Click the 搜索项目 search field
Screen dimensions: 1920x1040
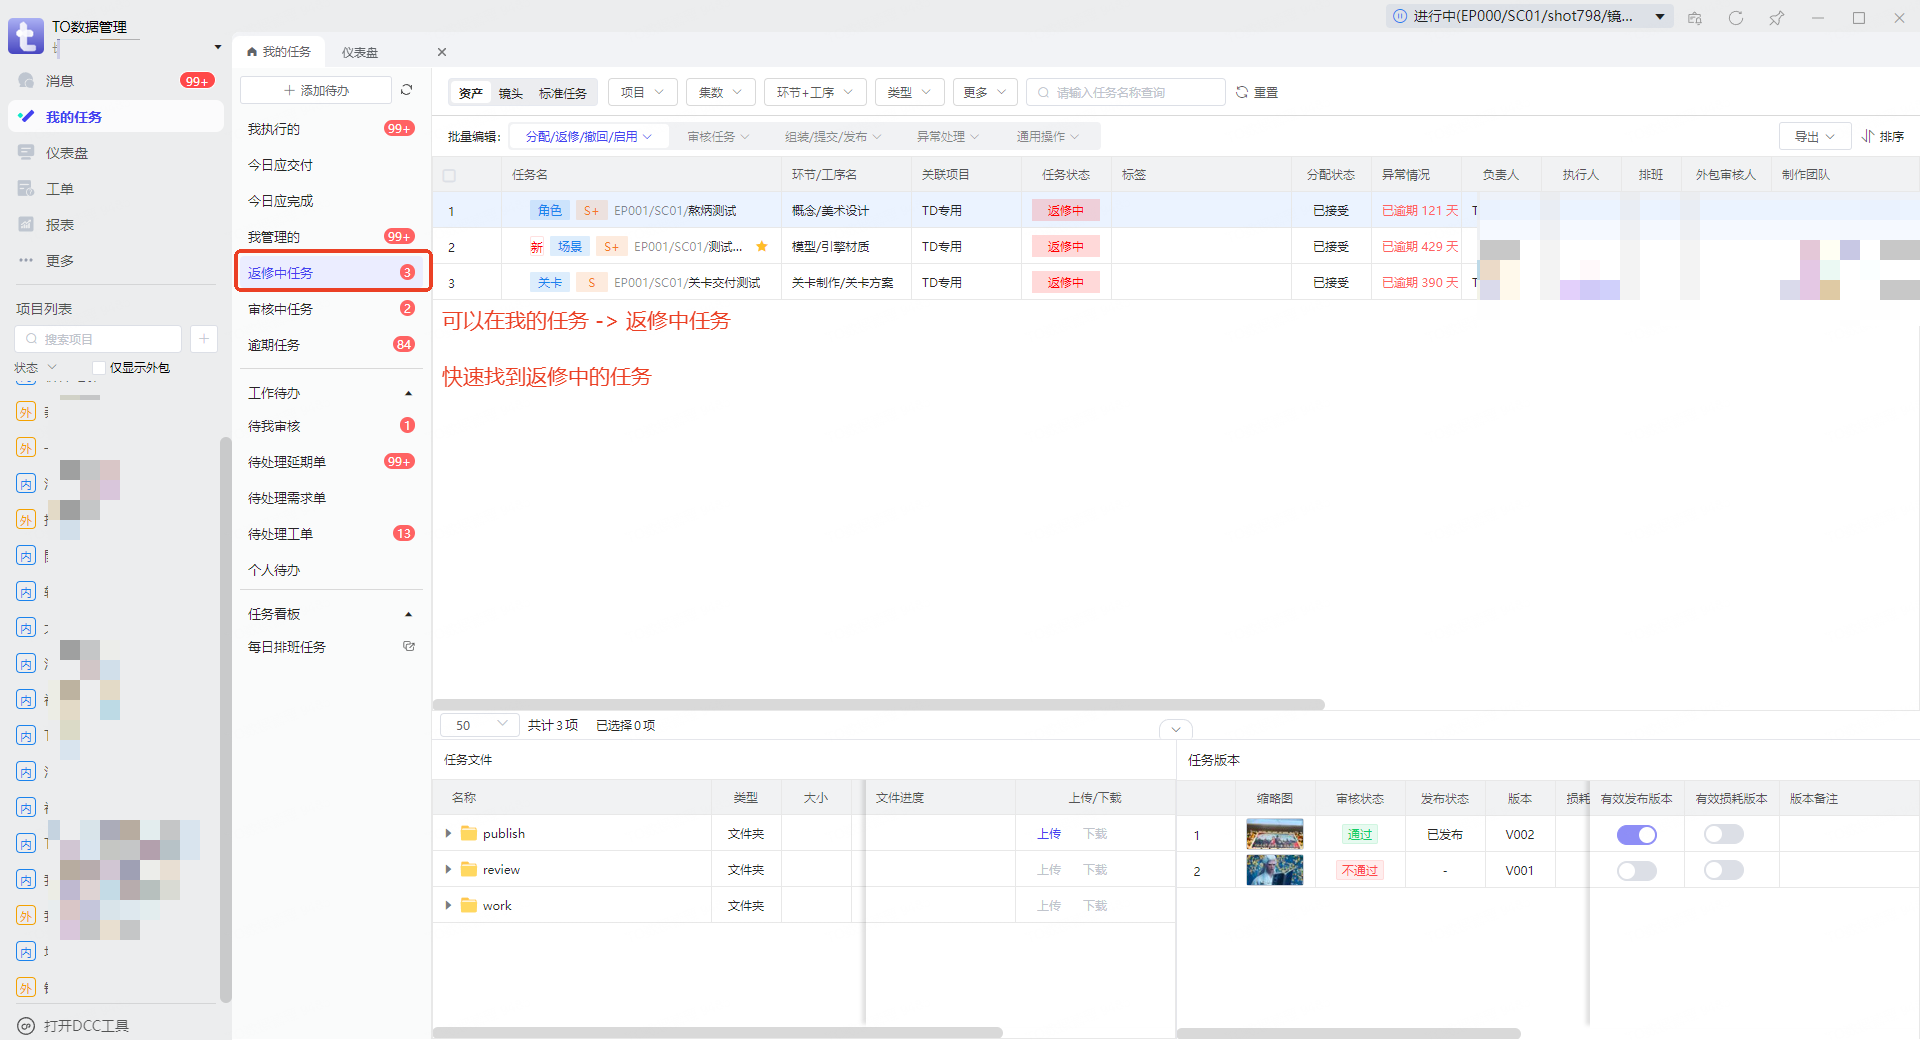(x=98, y=339)
